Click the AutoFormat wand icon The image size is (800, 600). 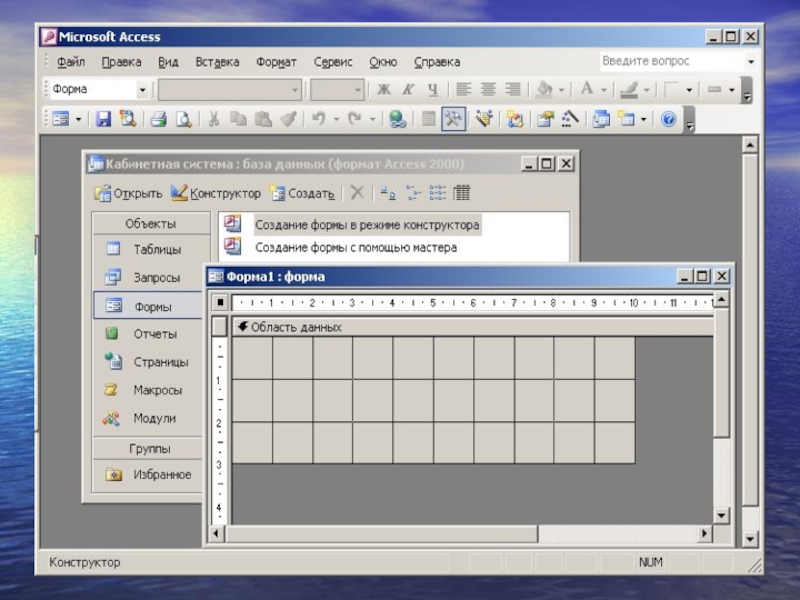[484, 119]
